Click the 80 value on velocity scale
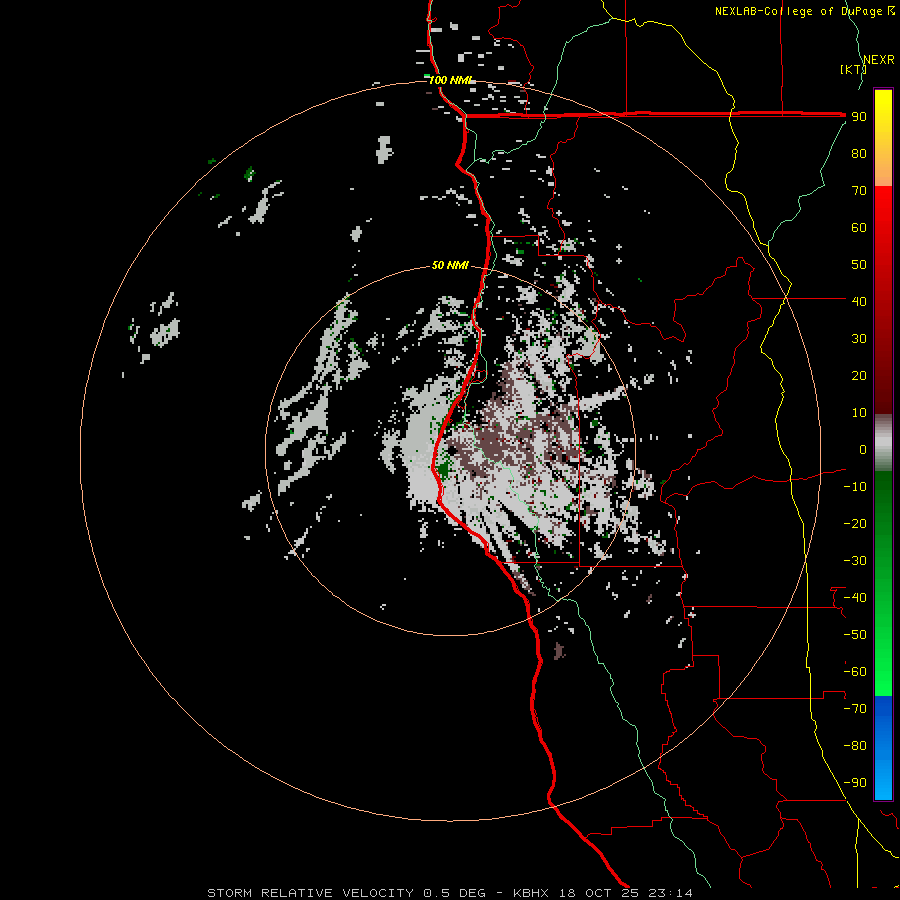This screenshot has height=900, width=900. (x=859, y=154)
